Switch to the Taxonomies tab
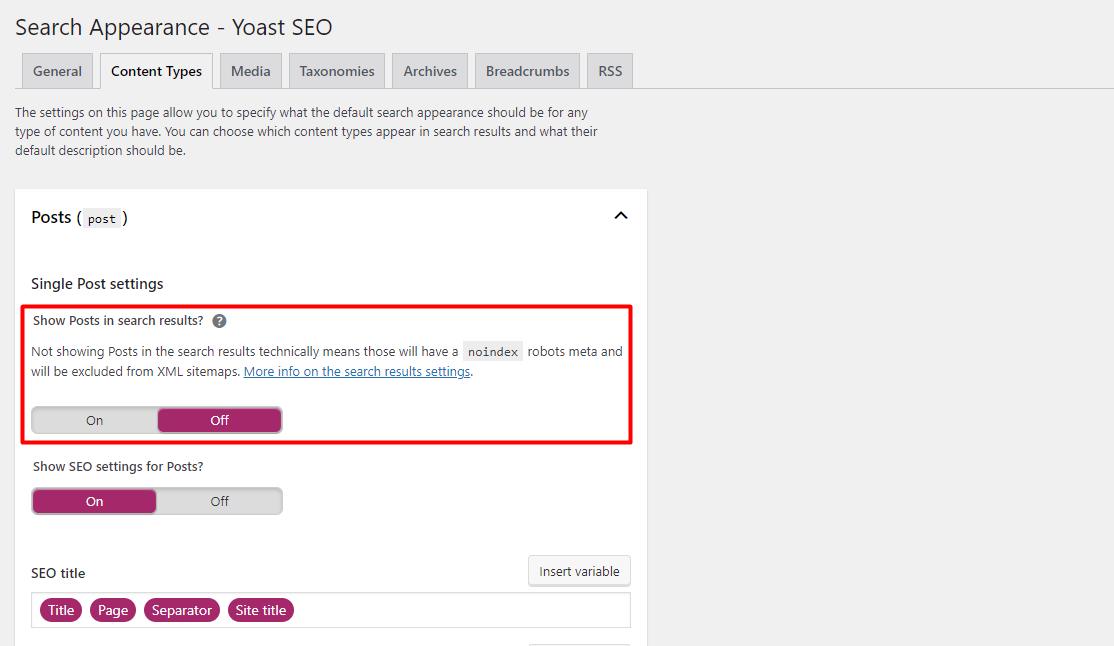Viewport: 1114px width, 646px height. 336,70
